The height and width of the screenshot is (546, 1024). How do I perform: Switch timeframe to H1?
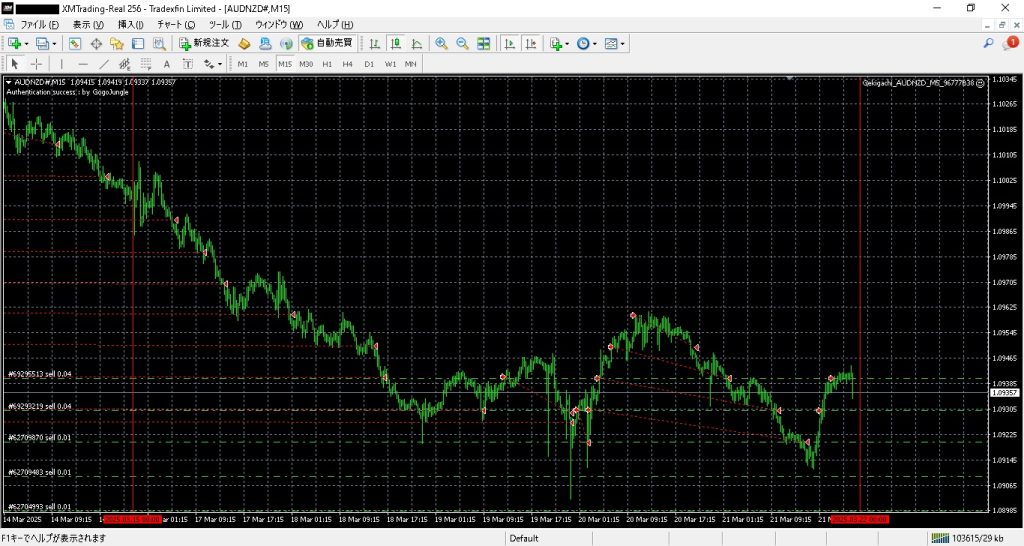pos(327,64)
